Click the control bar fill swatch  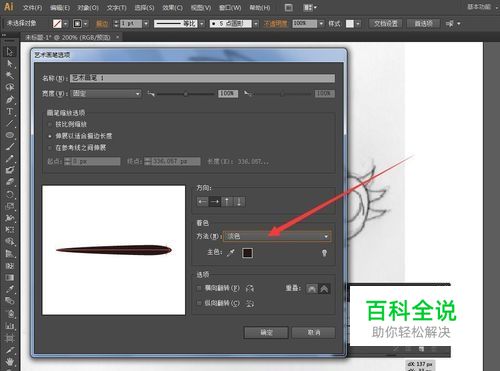[x=57, y=24]
